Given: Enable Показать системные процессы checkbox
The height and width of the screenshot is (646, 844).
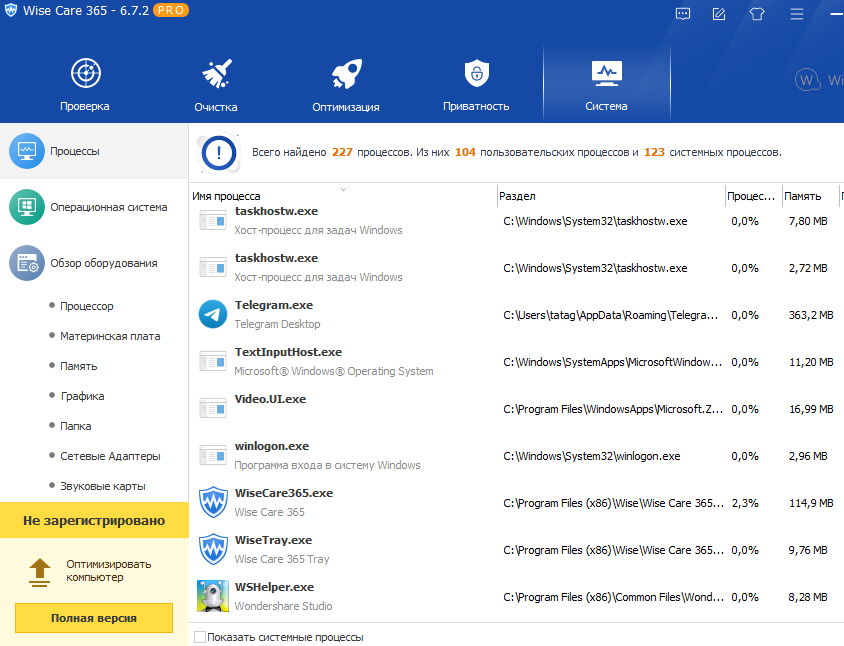Looking at the screenshot, I should click(200, 637).
